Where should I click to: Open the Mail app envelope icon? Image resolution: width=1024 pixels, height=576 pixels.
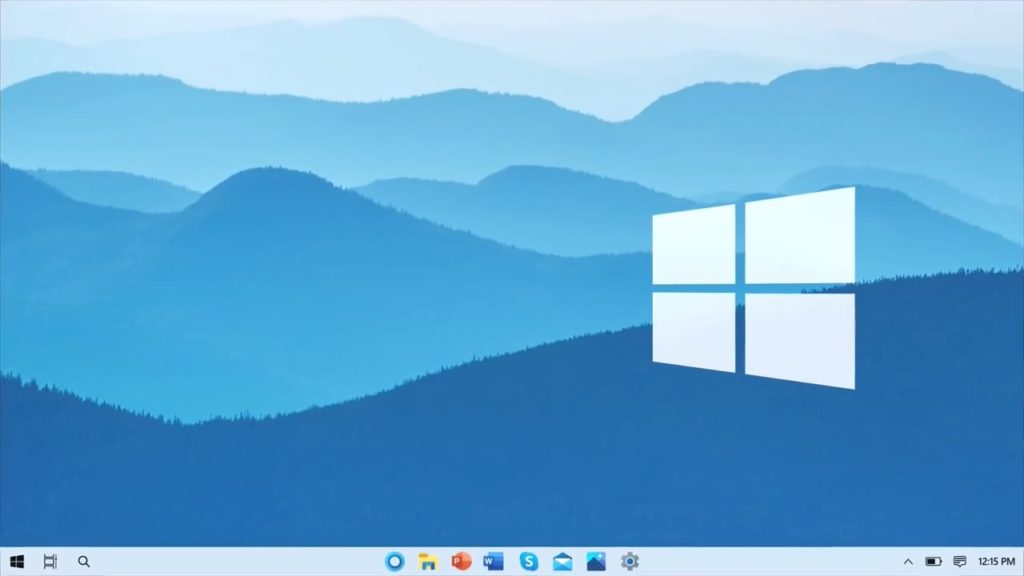pos(562,561)
